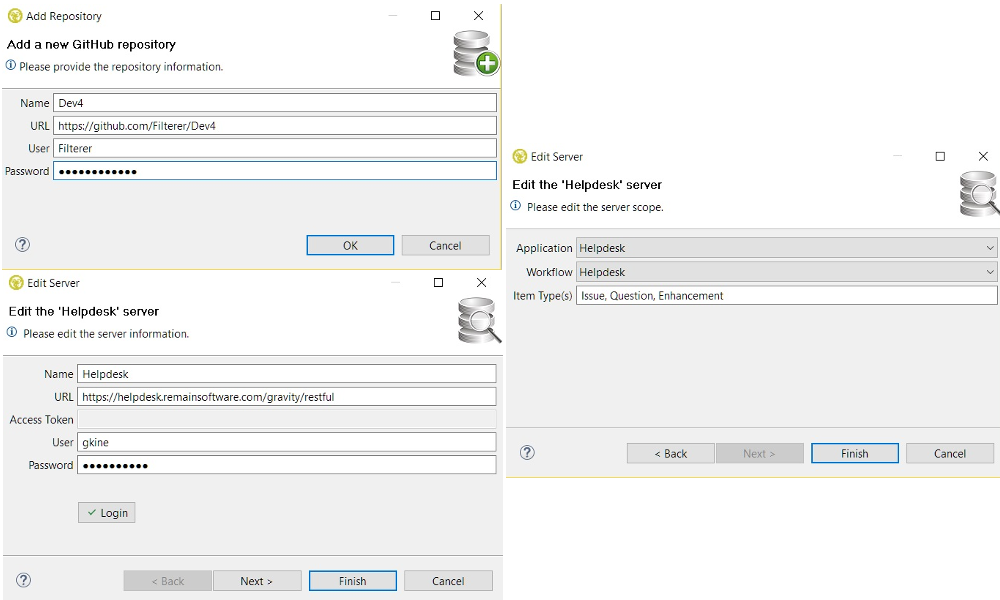The image size is (1000, 600).
Task: Click repository Name field containing Dev4
Action: click(x=275, y=103)
